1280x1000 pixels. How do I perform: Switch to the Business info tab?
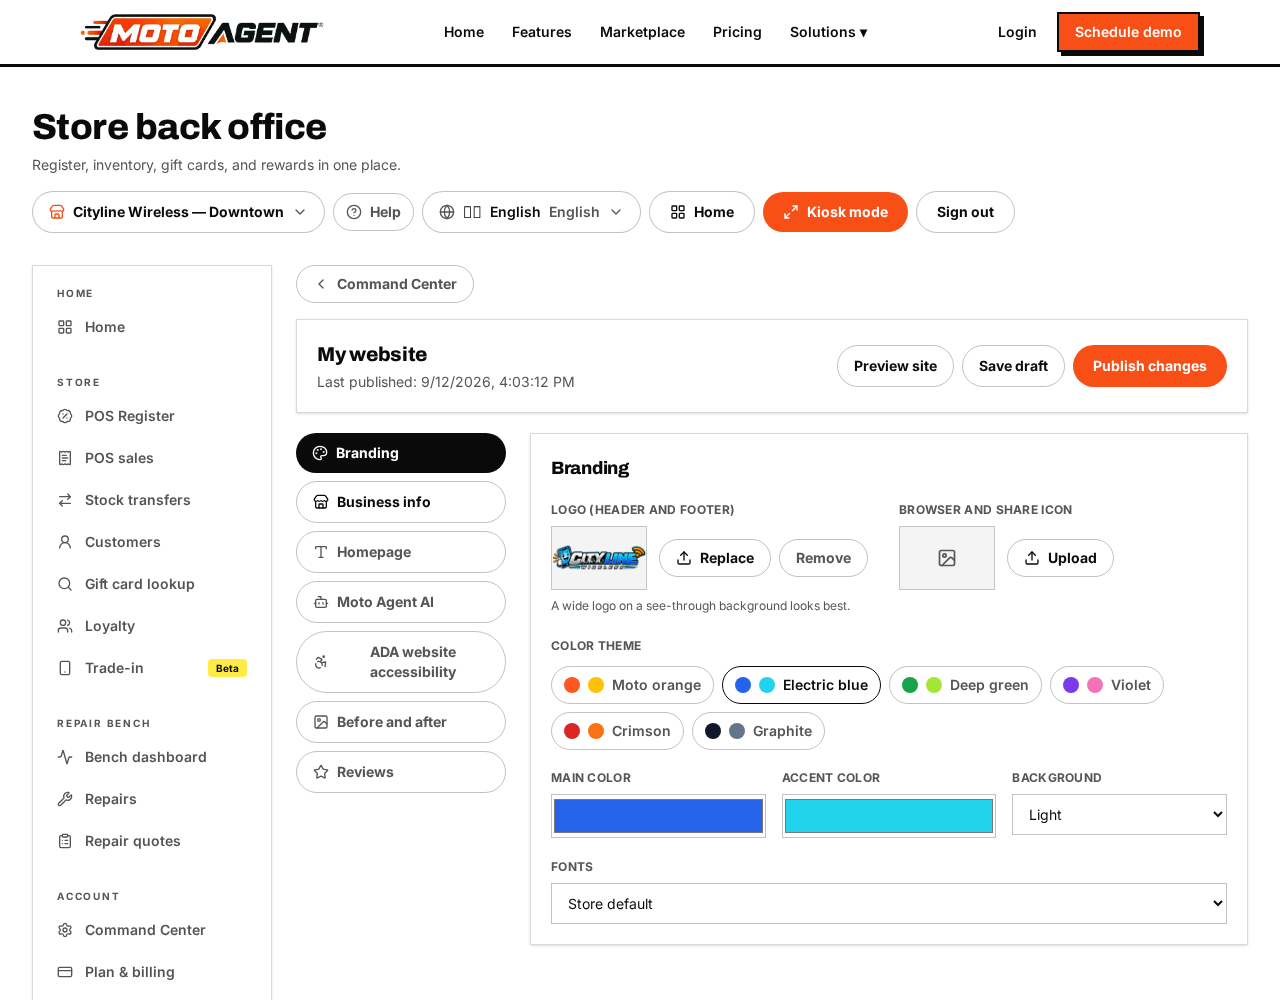pyautogui.click(x=401, y=502)
